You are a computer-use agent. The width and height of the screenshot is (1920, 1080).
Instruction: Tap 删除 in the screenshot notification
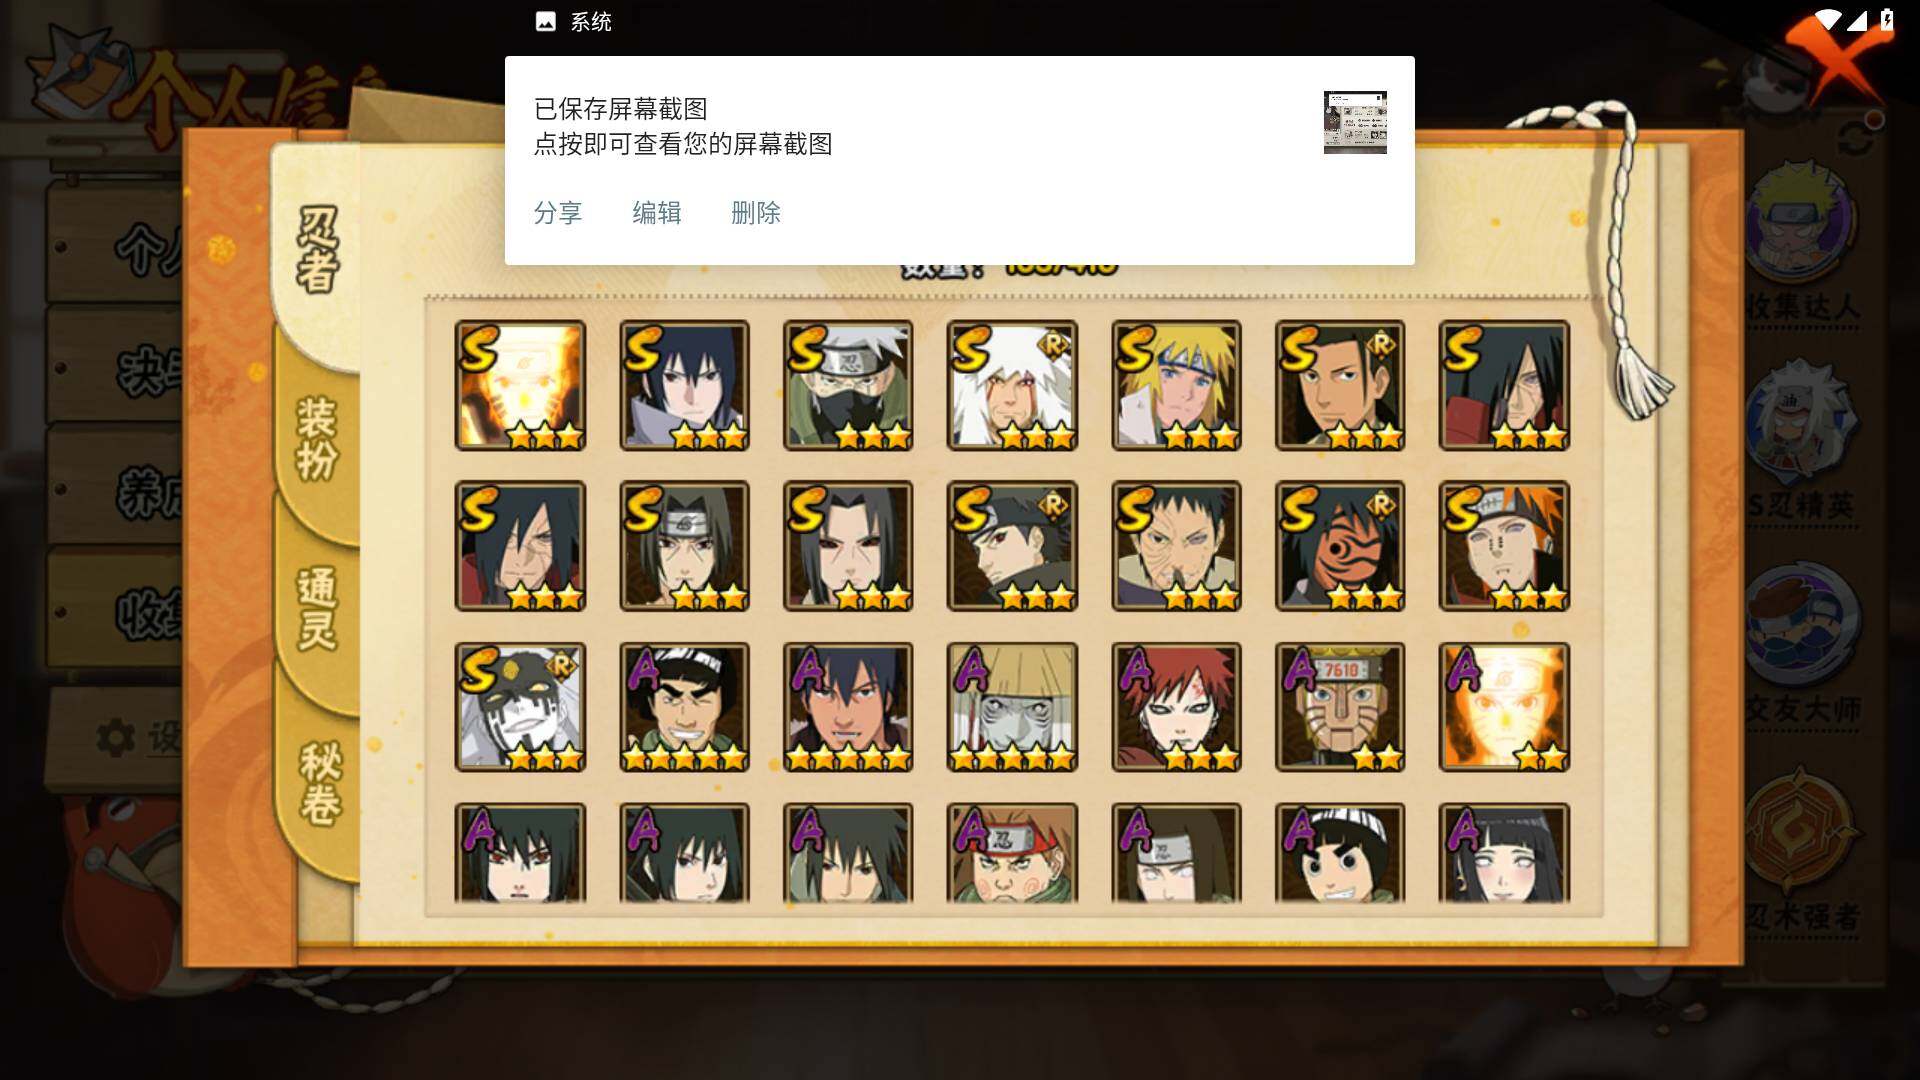[756, 213]
